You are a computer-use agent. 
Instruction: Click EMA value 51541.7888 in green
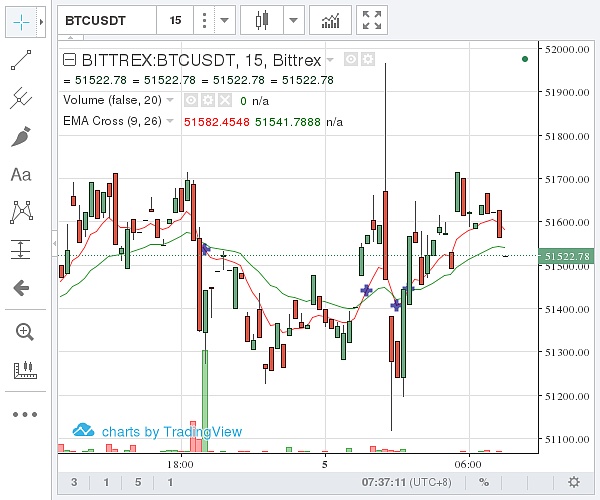click(x=288, y=122)
